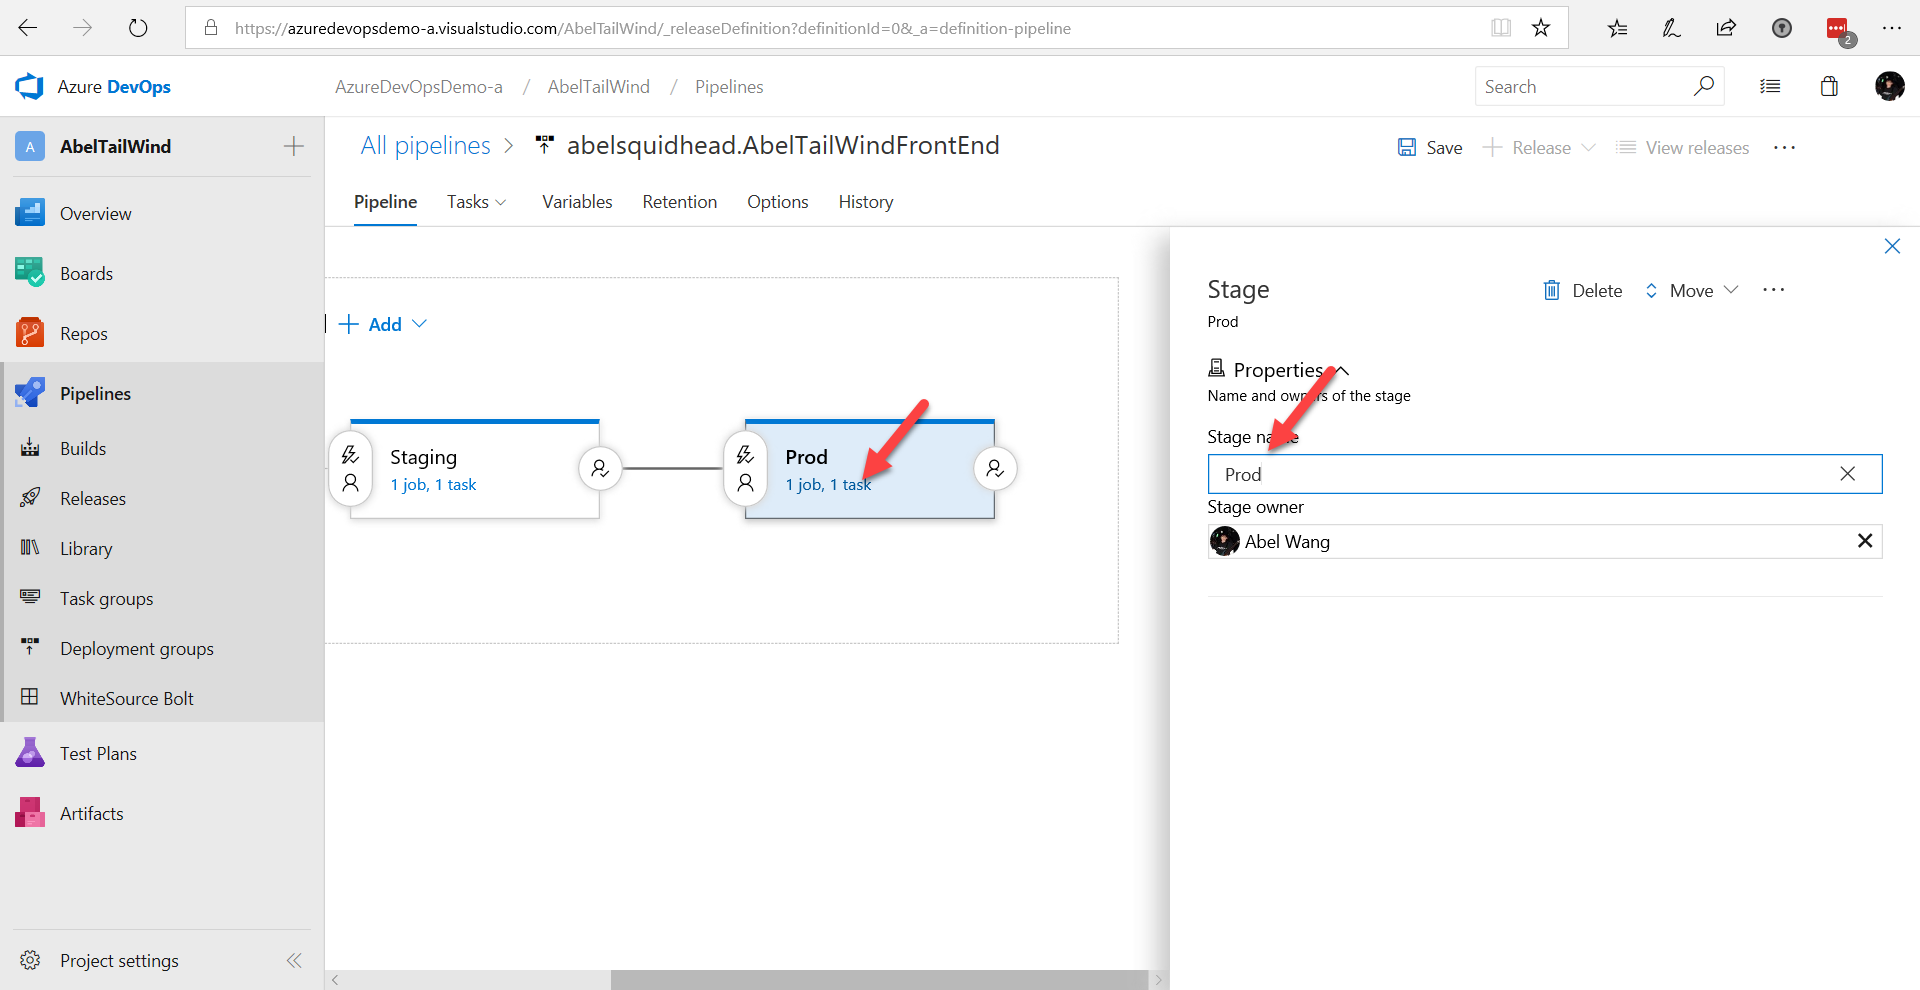This screenshot has height=990, width=1920.
Task: Open the Move stage dropdown
Action: 1691,290
